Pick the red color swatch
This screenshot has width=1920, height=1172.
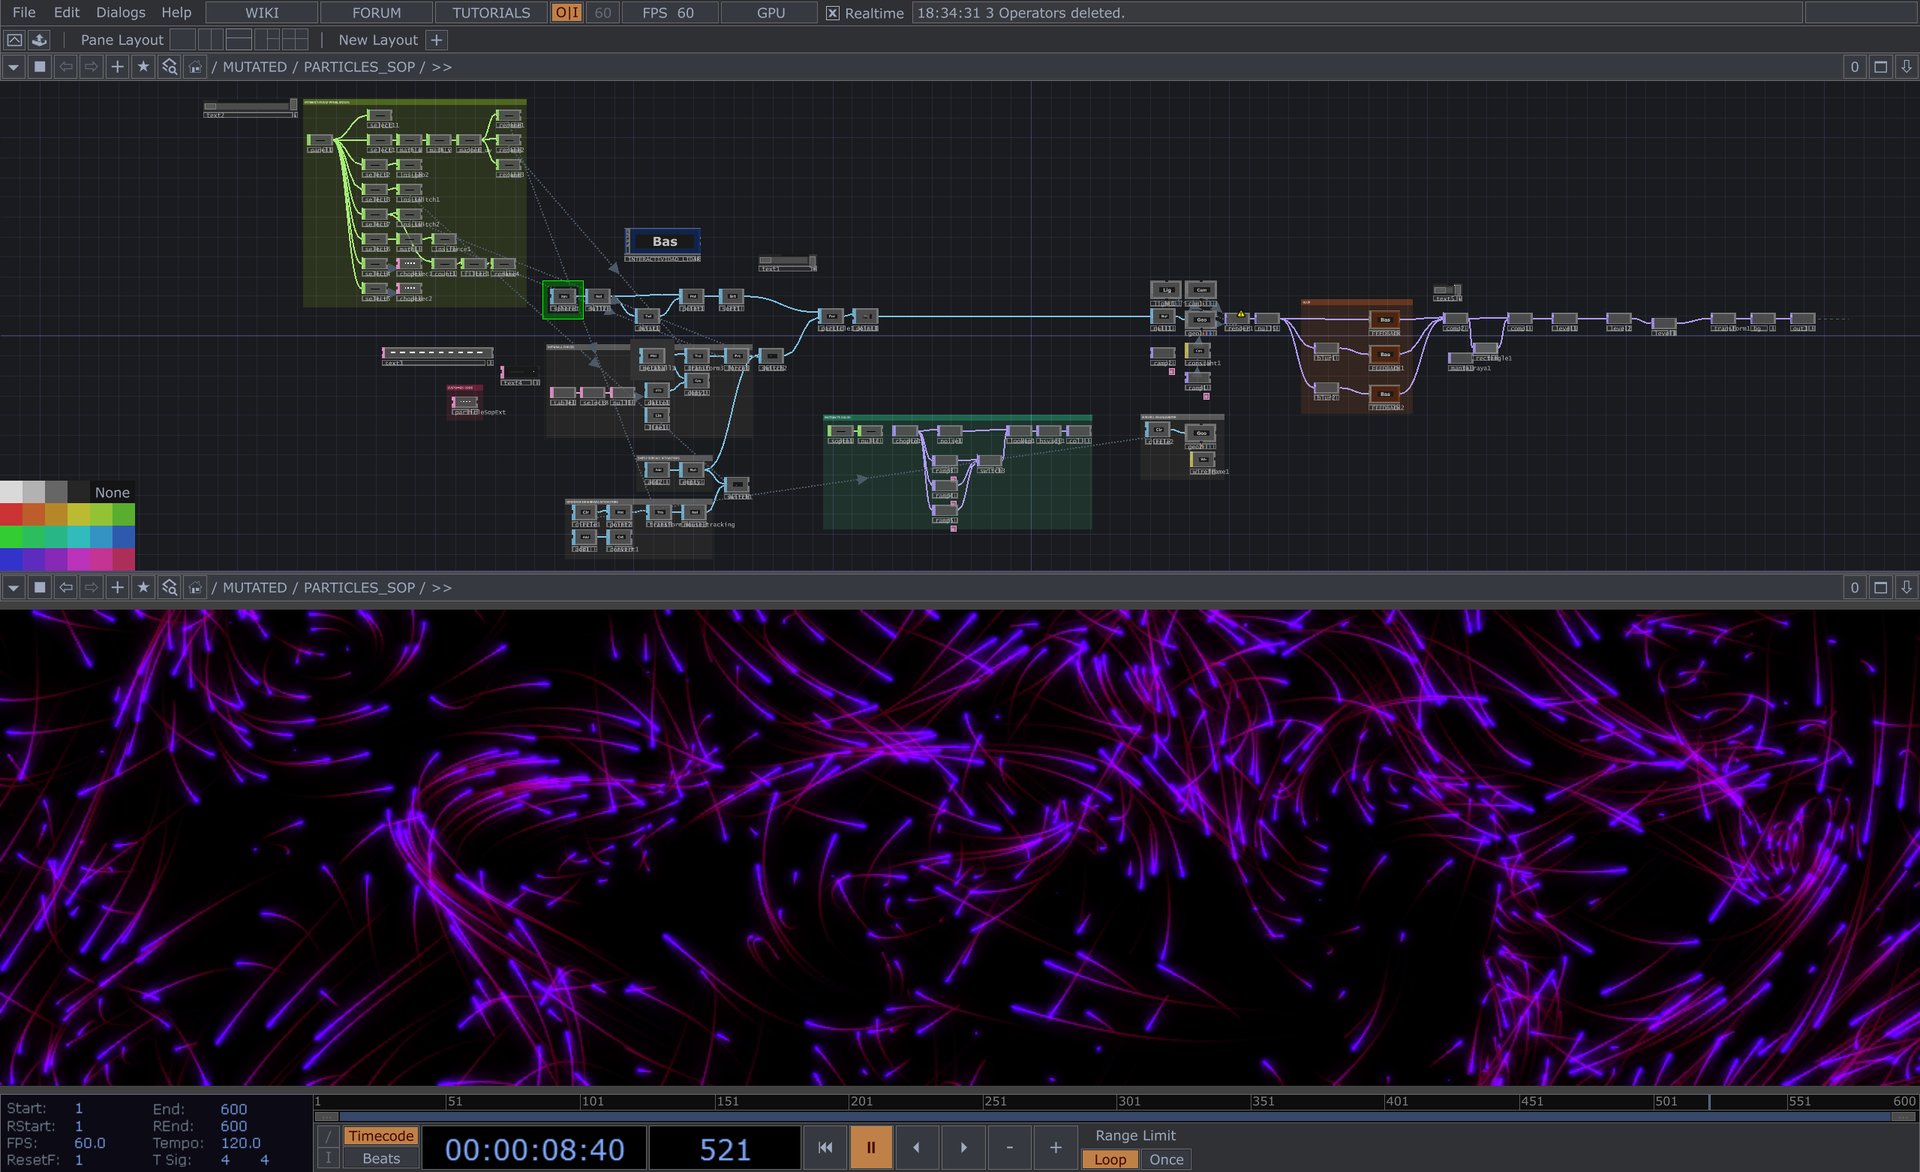pyautogui.click(x=11, y=514)
